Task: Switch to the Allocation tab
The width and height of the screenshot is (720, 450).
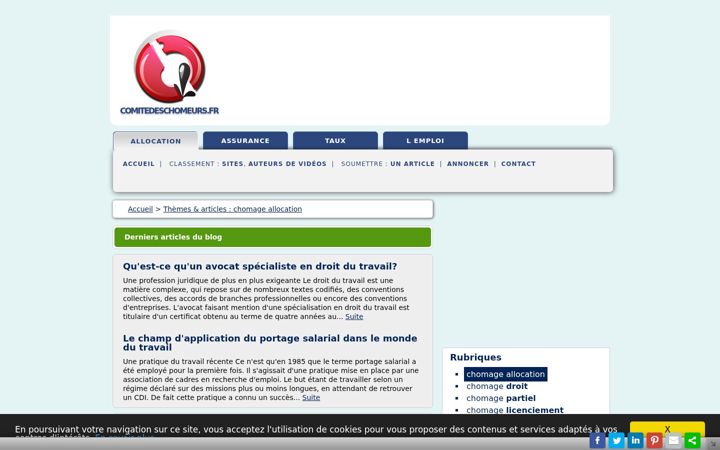Action: [x=156, y=141]
